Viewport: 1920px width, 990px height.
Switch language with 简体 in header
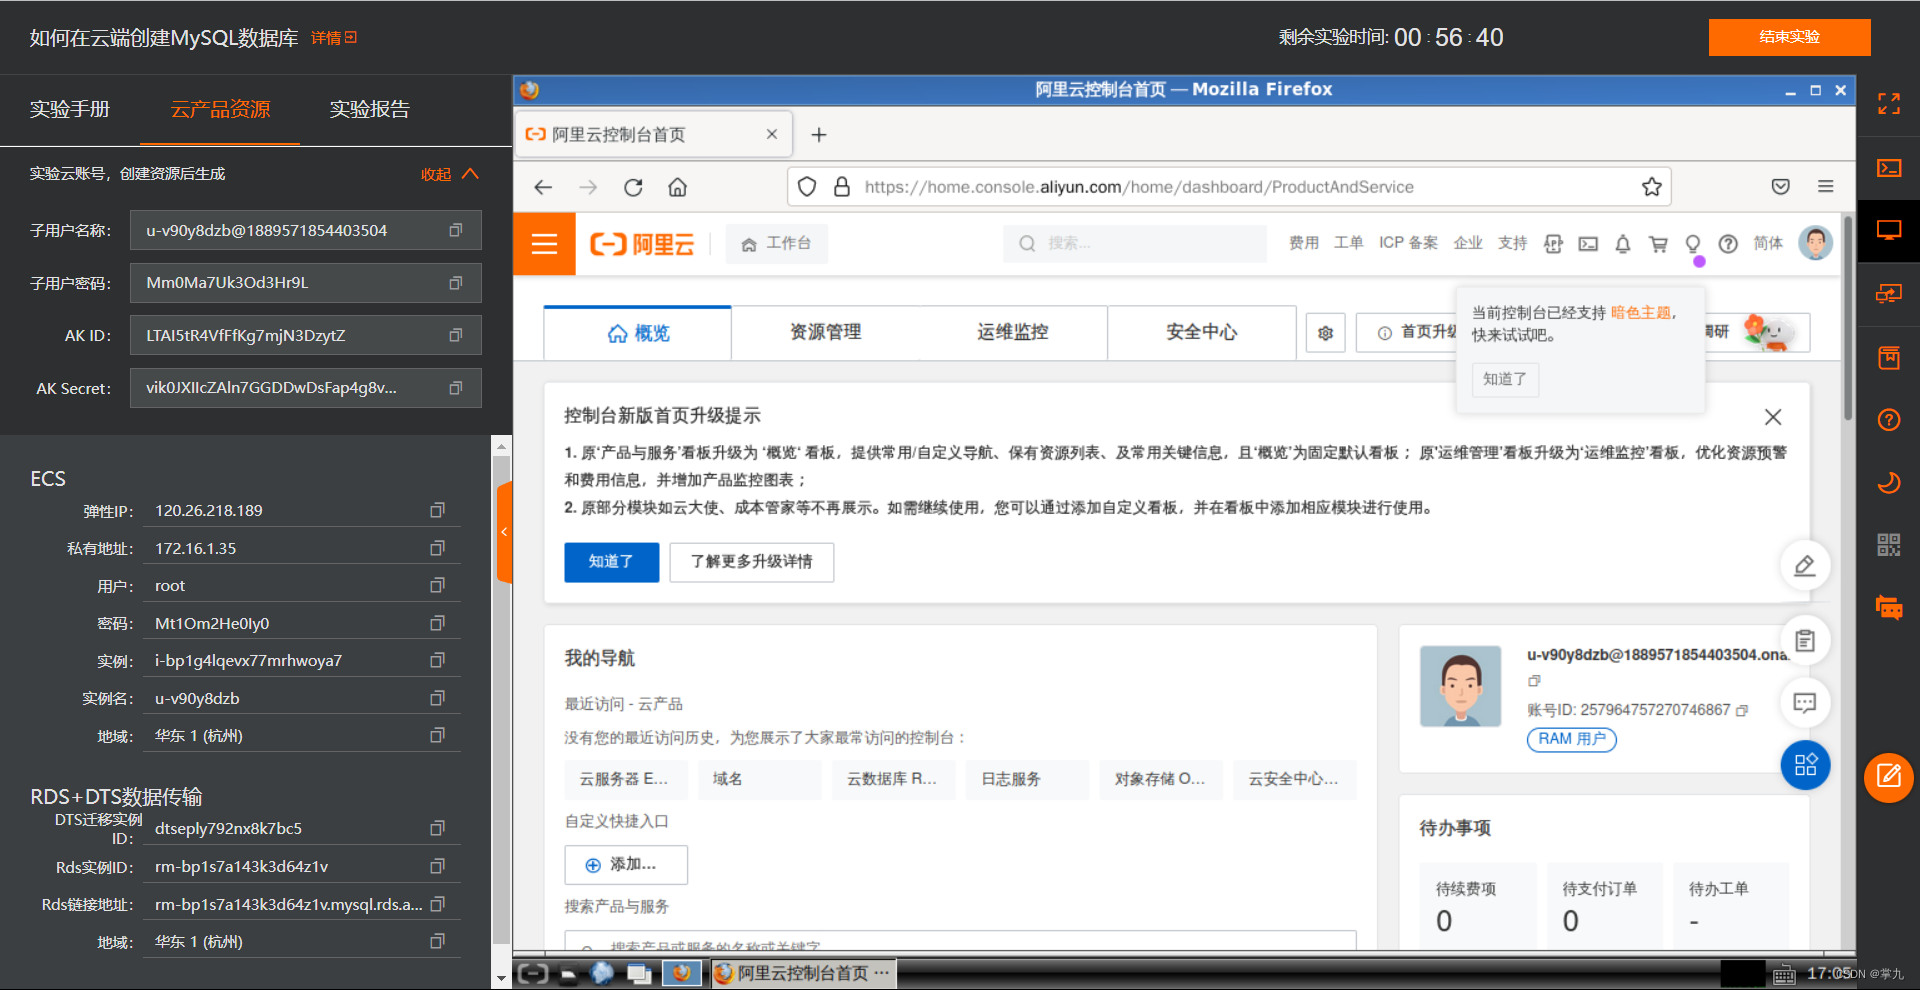click(1768, 243)
